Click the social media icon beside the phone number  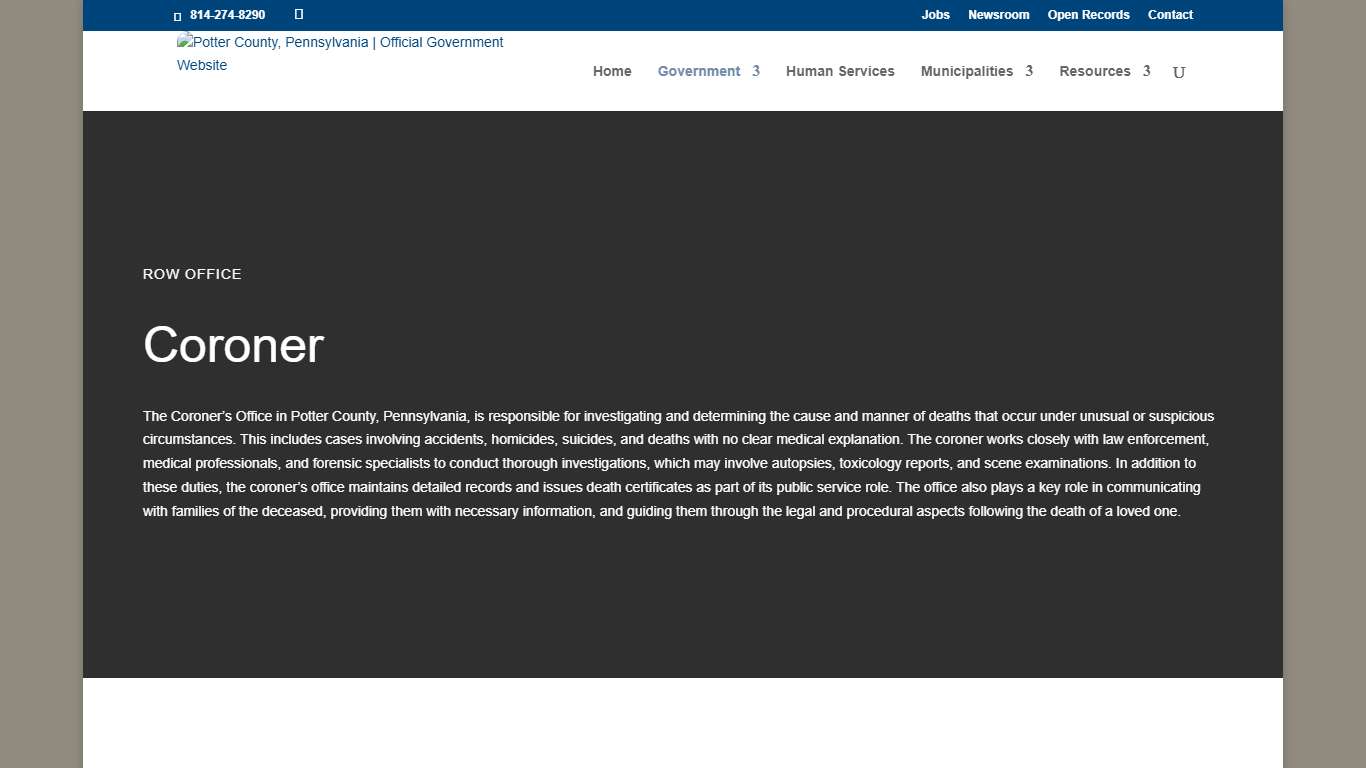298,14
